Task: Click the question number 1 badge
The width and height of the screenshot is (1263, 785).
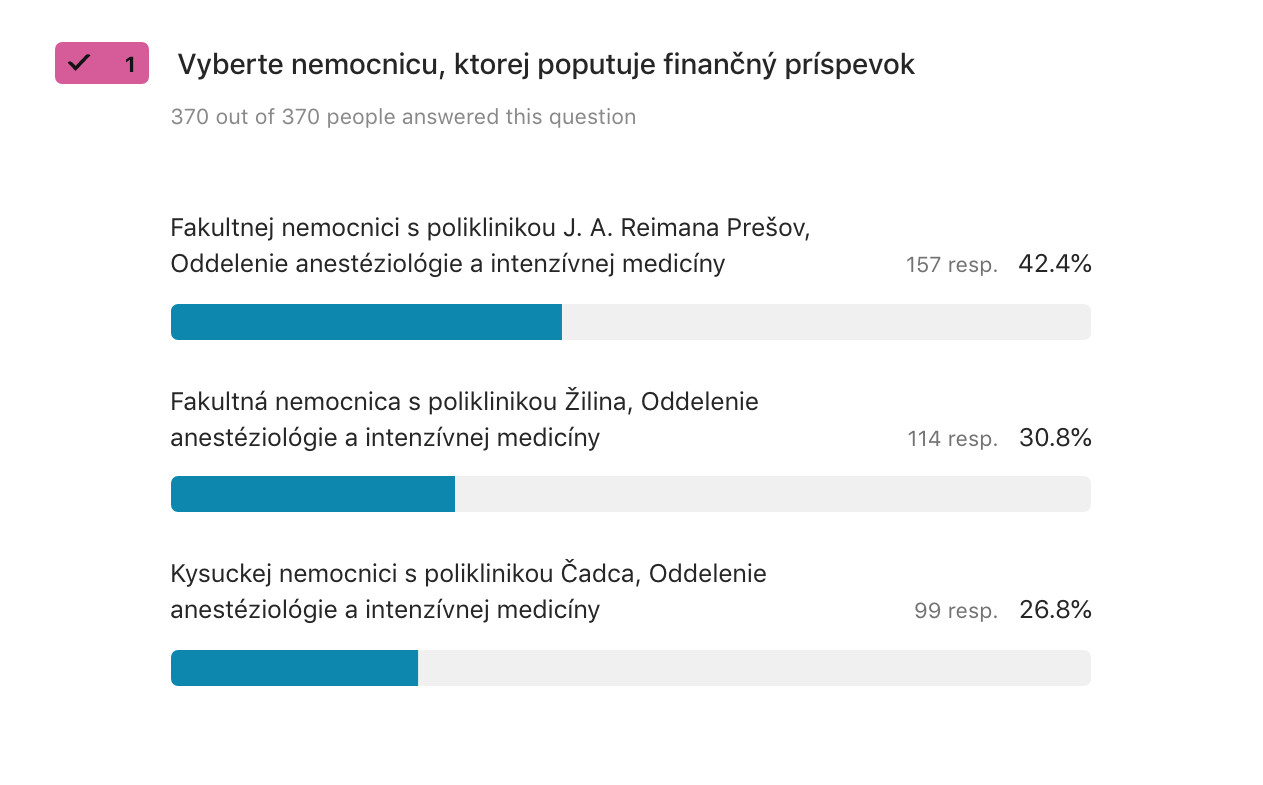Action: [102, 63]
